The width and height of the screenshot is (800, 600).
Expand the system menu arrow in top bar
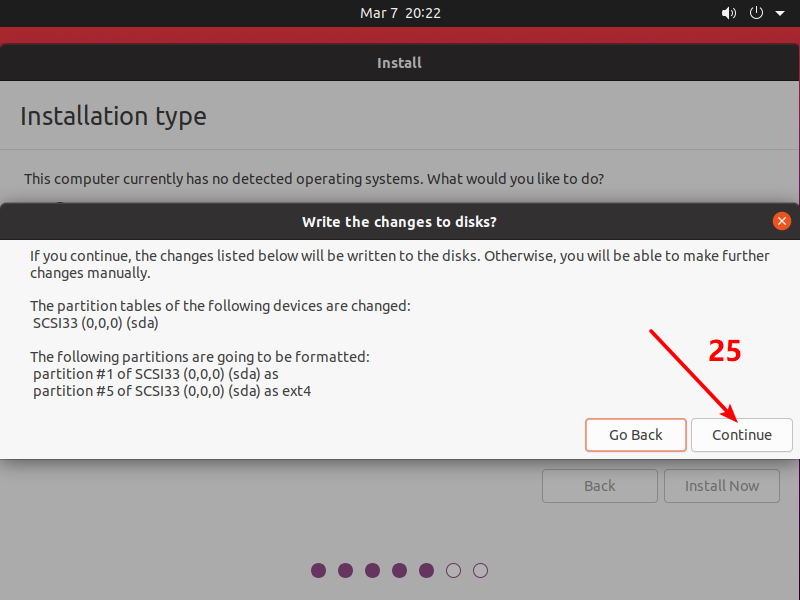pos(776,14)
